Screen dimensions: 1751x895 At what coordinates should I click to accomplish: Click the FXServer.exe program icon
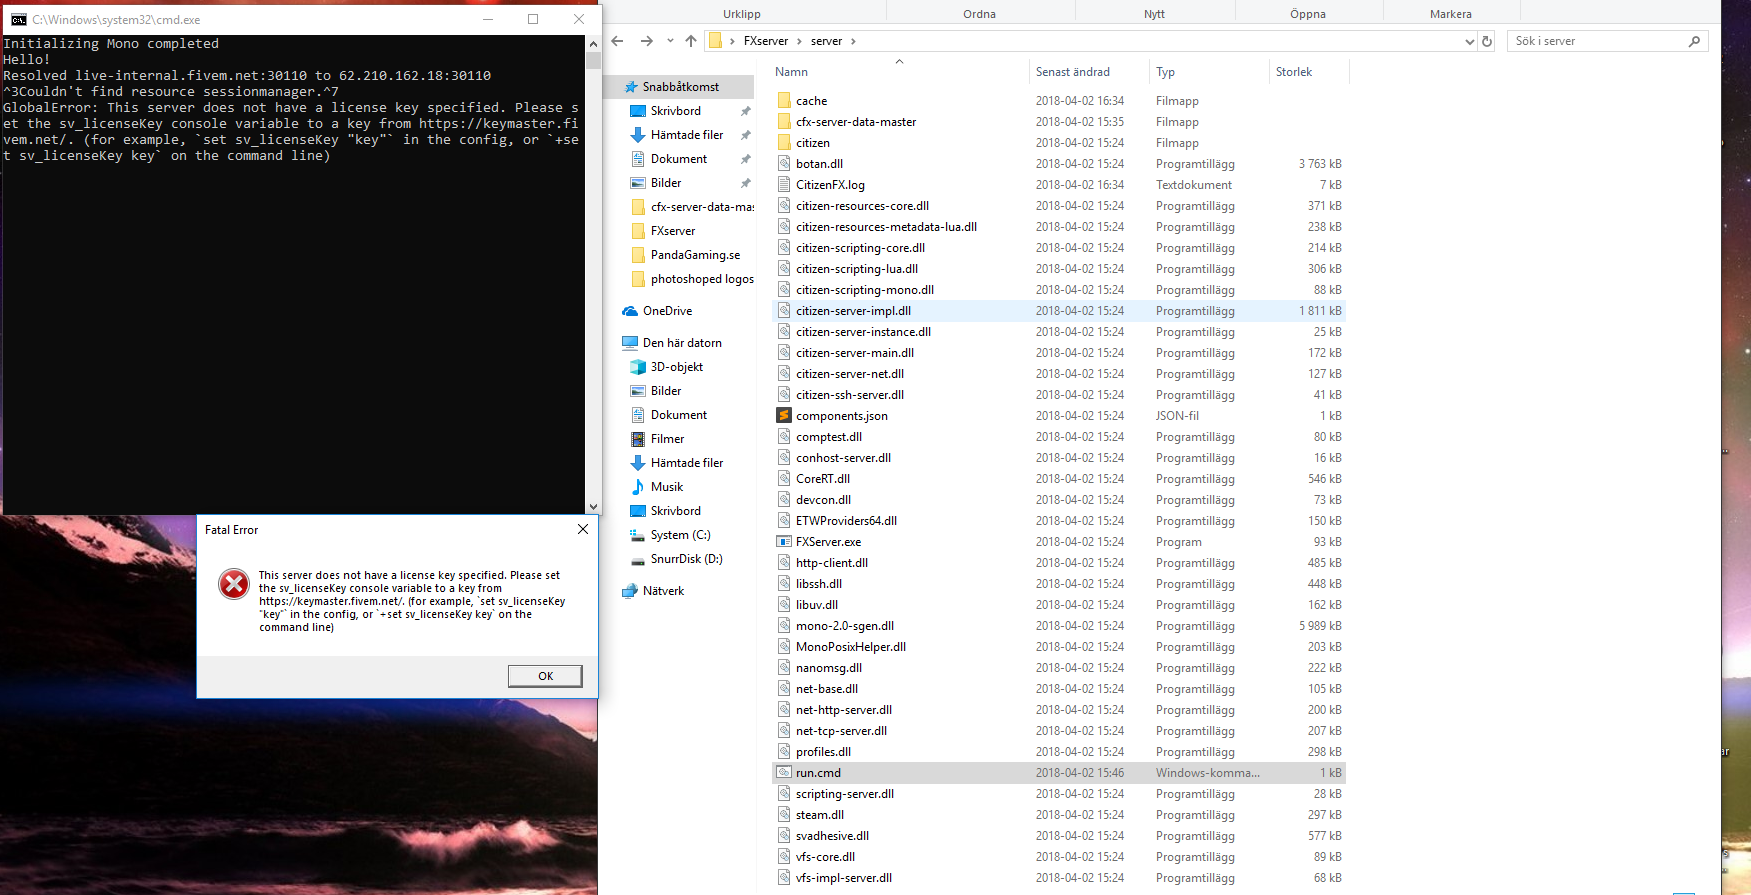[784, 541]
